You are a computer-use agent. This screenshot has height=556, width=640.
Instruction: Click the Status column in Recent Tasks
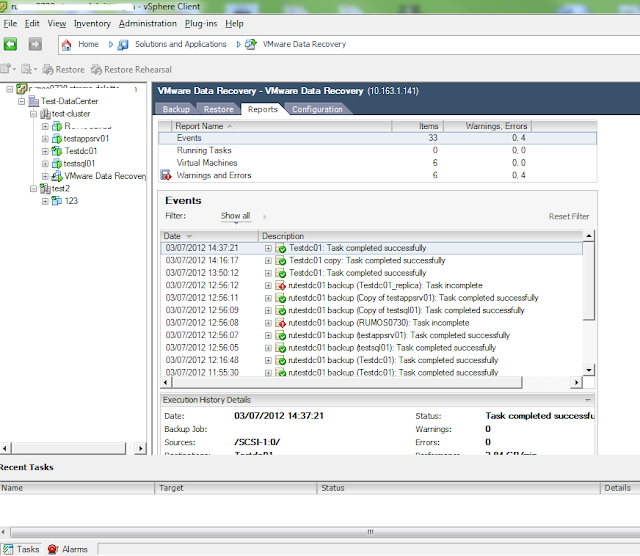pyautogui.click(x=458, y=488)
